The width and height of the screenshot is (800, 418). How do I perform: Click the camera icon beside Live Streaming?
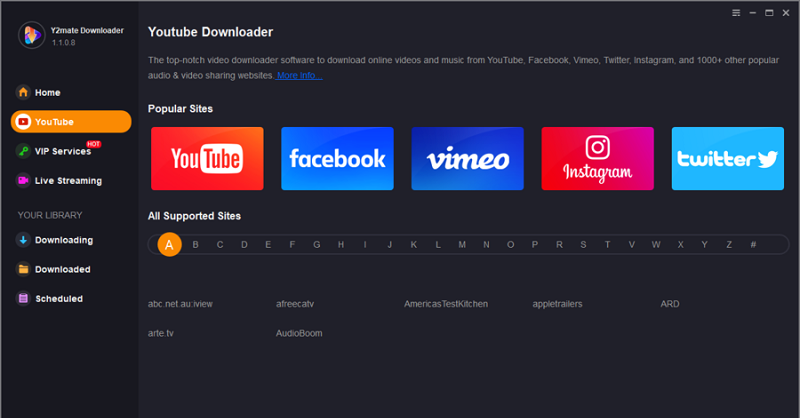pos(23,180)
